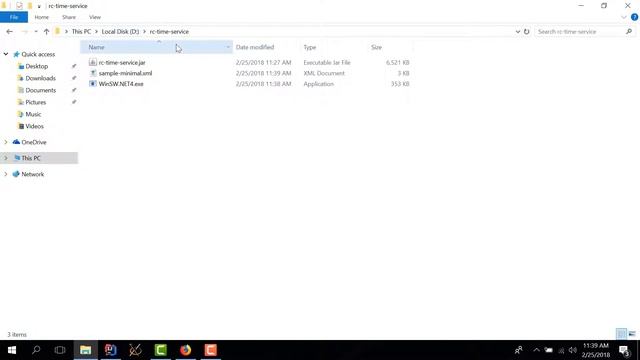Open Documents in navigation pane
Screen dimensions: 640x360
(x=40, y=90)
